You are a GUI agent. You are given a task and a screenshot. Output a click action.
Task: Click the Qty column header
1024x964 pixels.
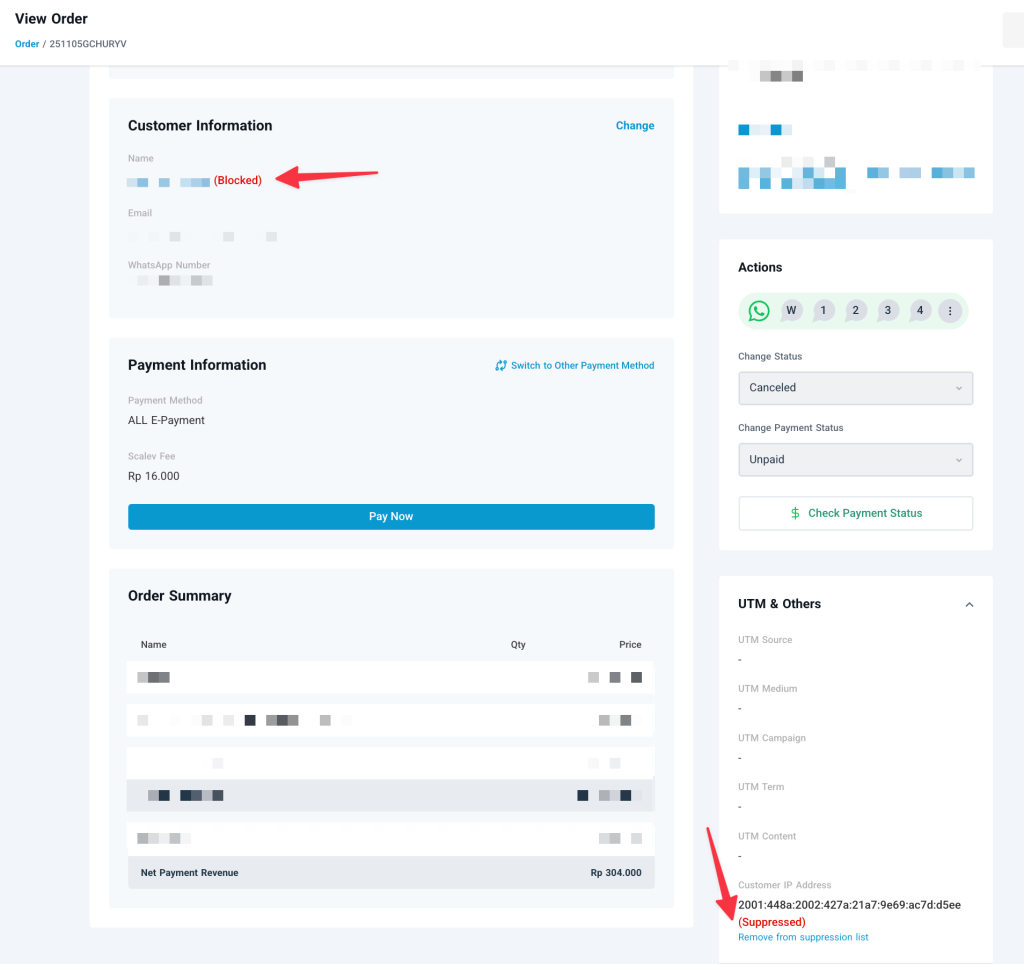(x=518, y=645)
